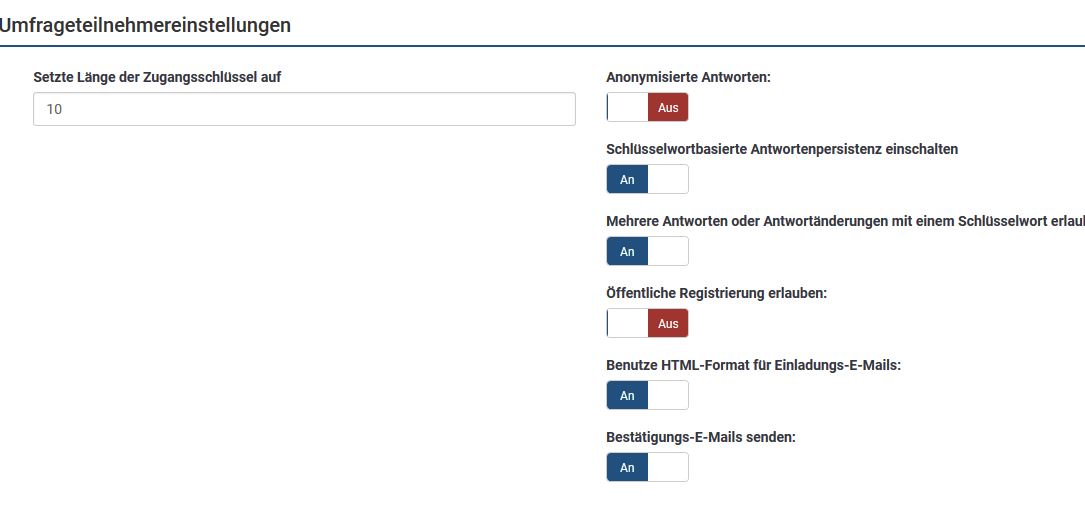Click the empty right half of HTML-Format switch
Image resolution: width=1085 pixels, height=530 pixels.
point(668,396)
